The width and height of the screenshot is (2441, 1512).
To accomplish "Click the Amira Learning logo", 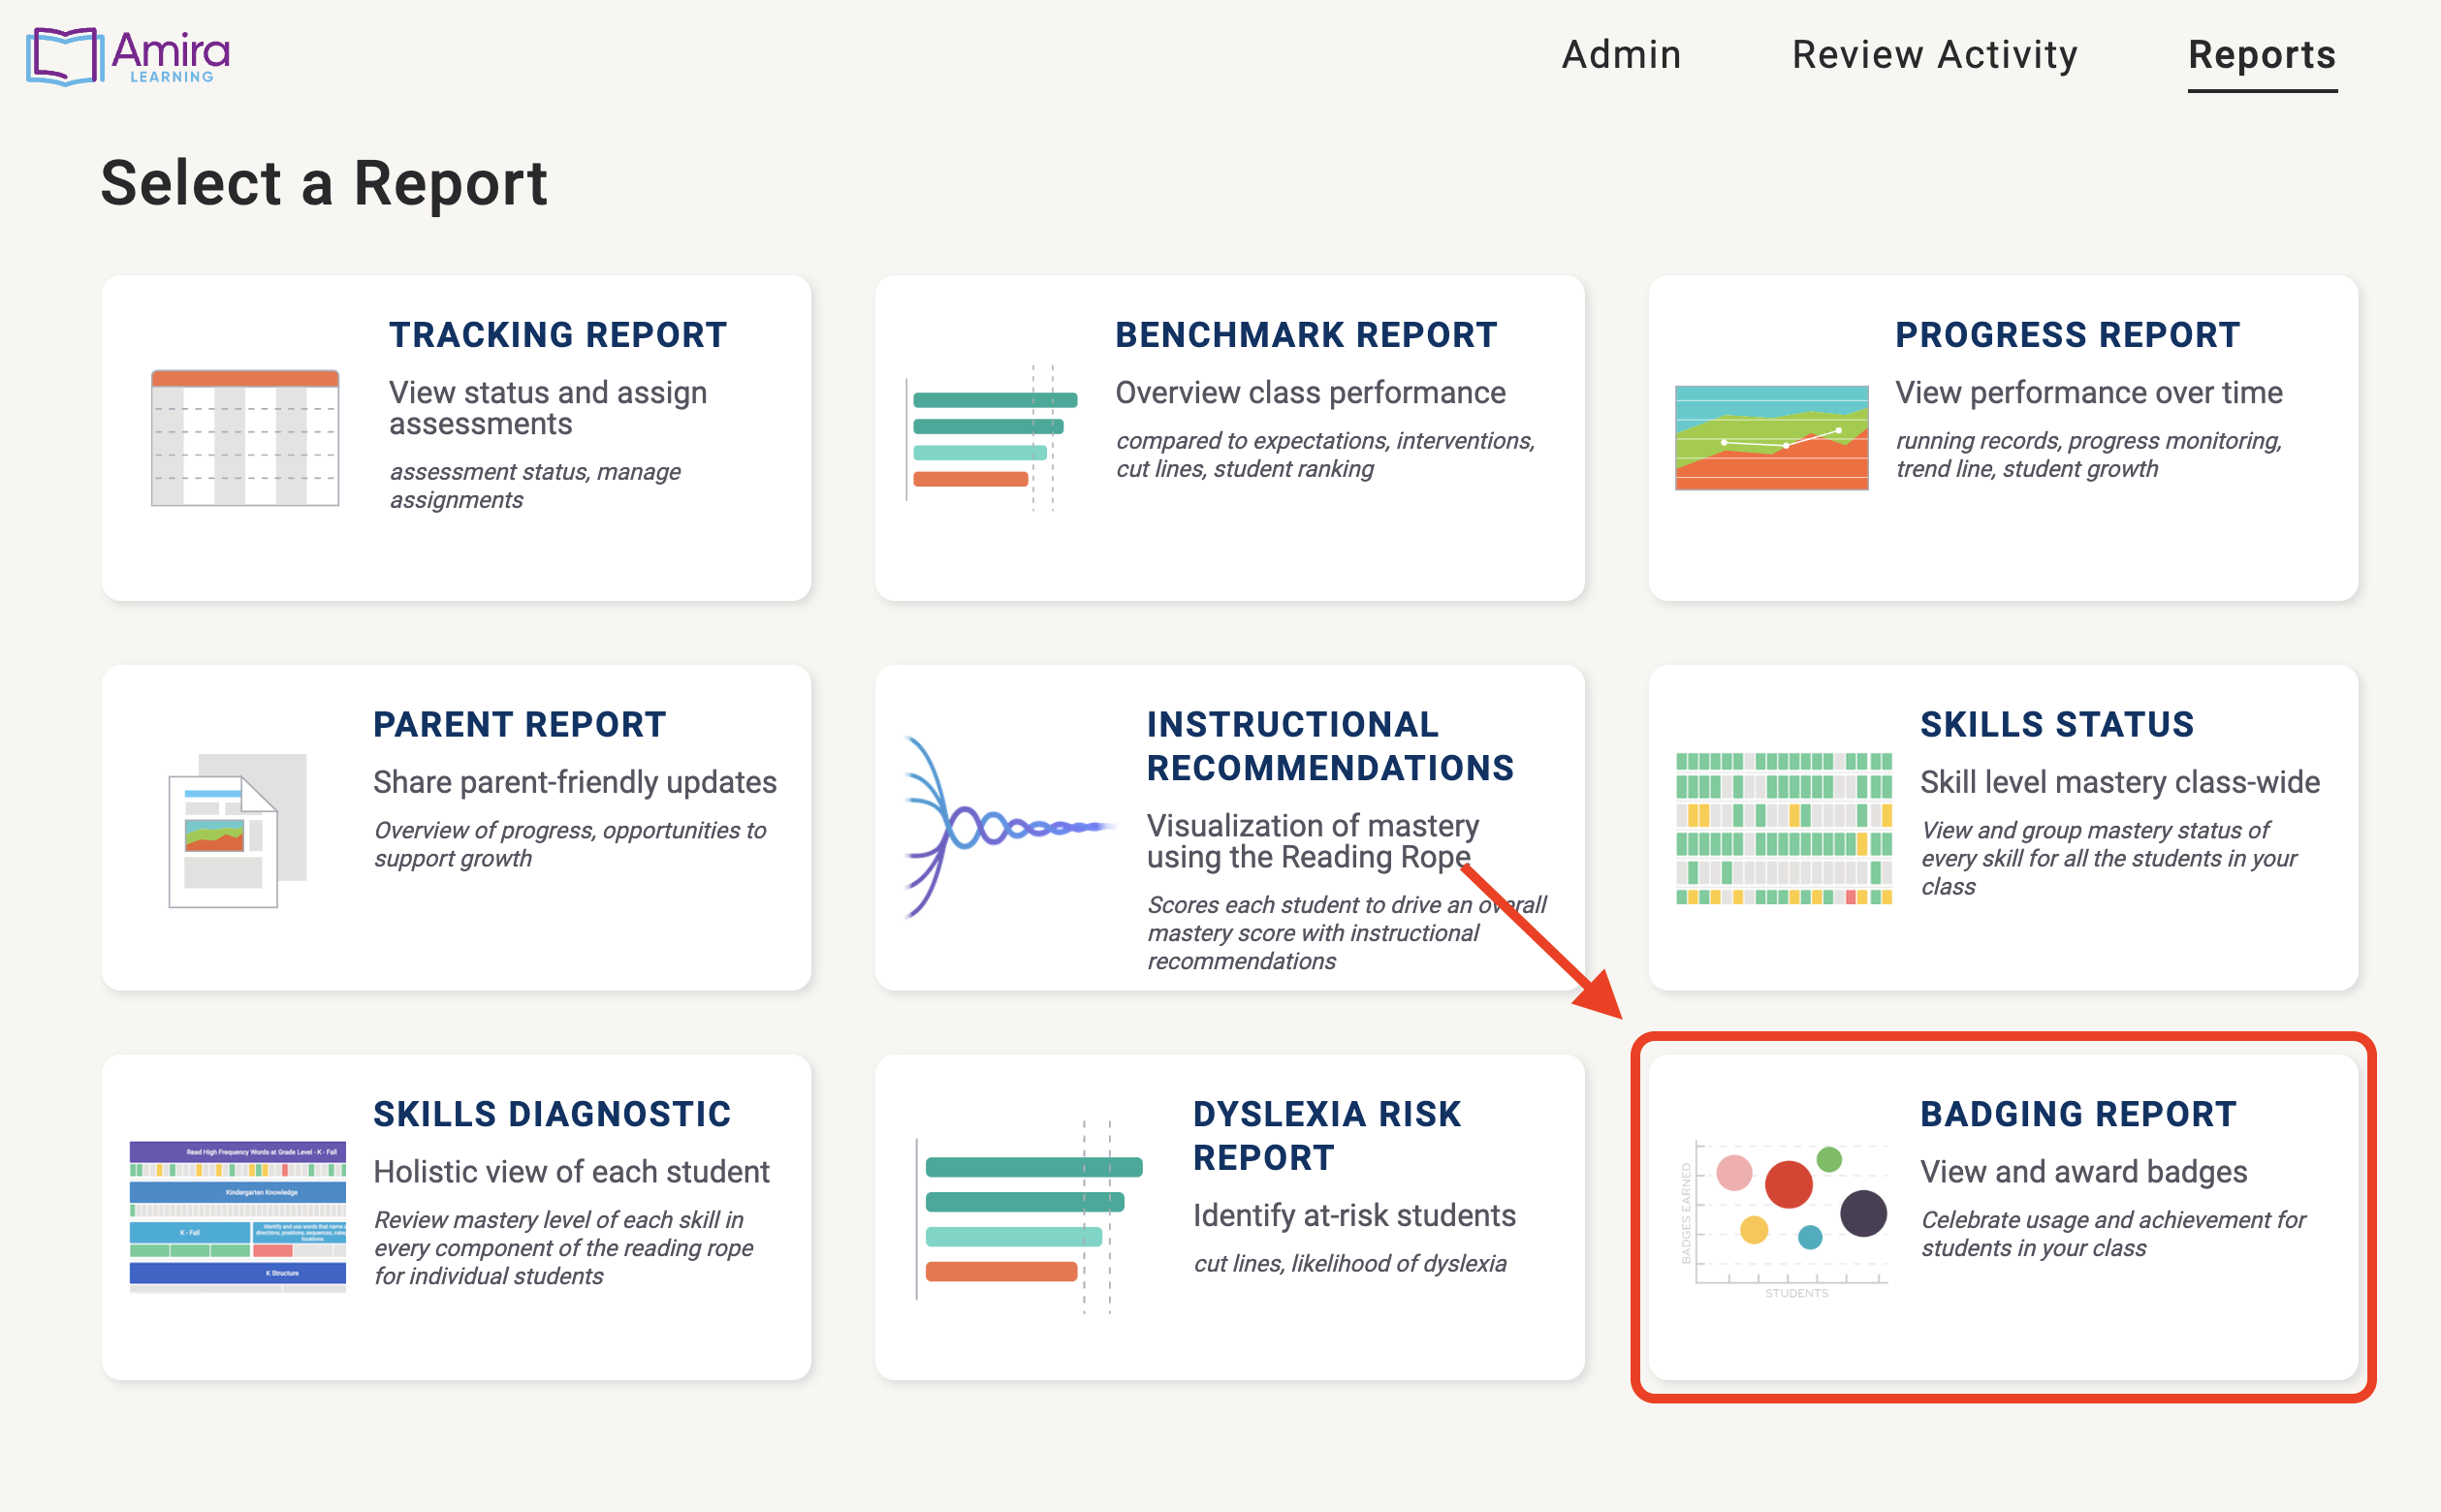I will click(x=128, y=56).
